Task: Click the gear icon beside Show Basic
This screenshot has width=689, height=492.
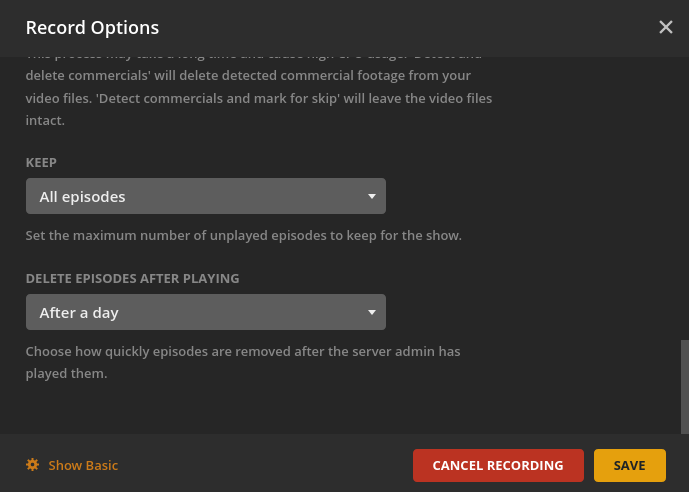Action: tap(33, 465)
